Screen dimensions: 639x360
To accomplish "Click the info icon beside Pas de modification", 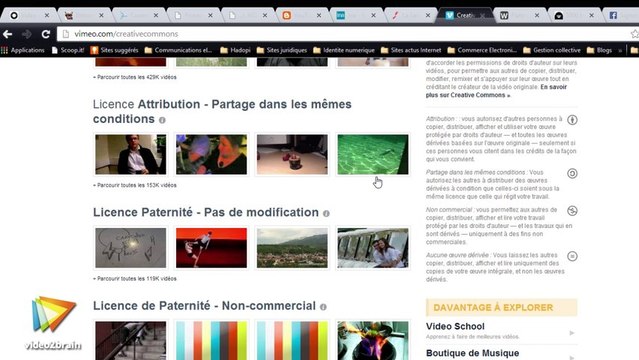I will click(326, 213).
